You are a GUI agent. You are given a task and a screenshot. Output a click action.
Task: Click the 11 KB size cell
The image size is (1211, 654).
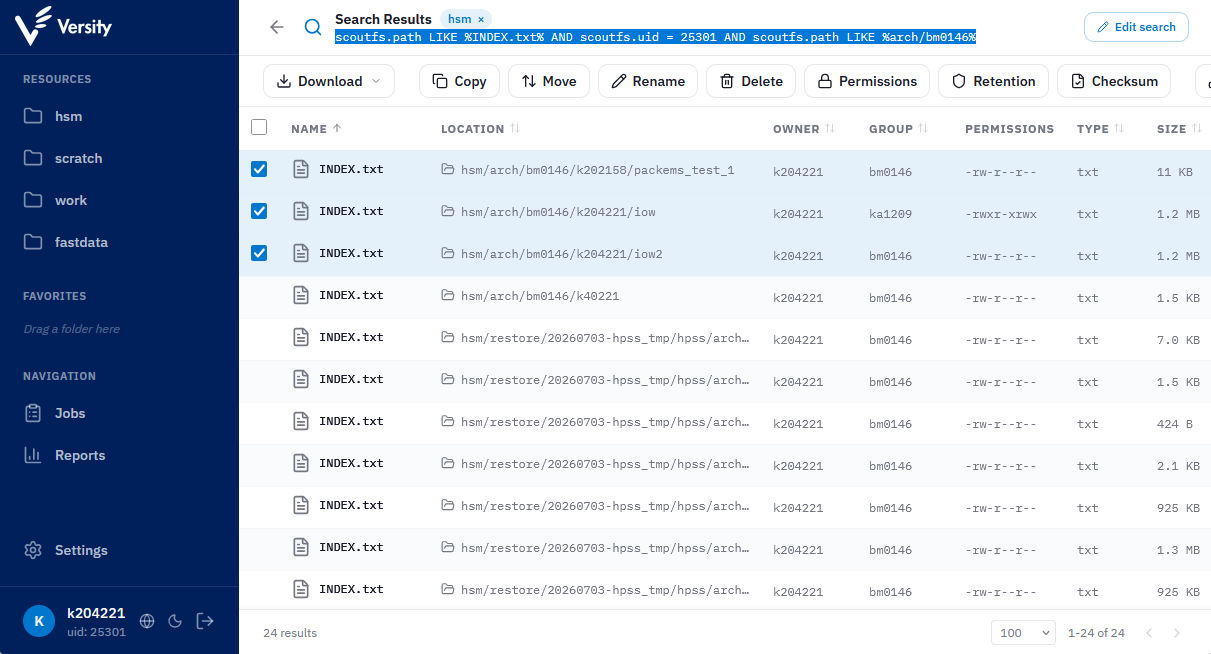coord(1174,172)
